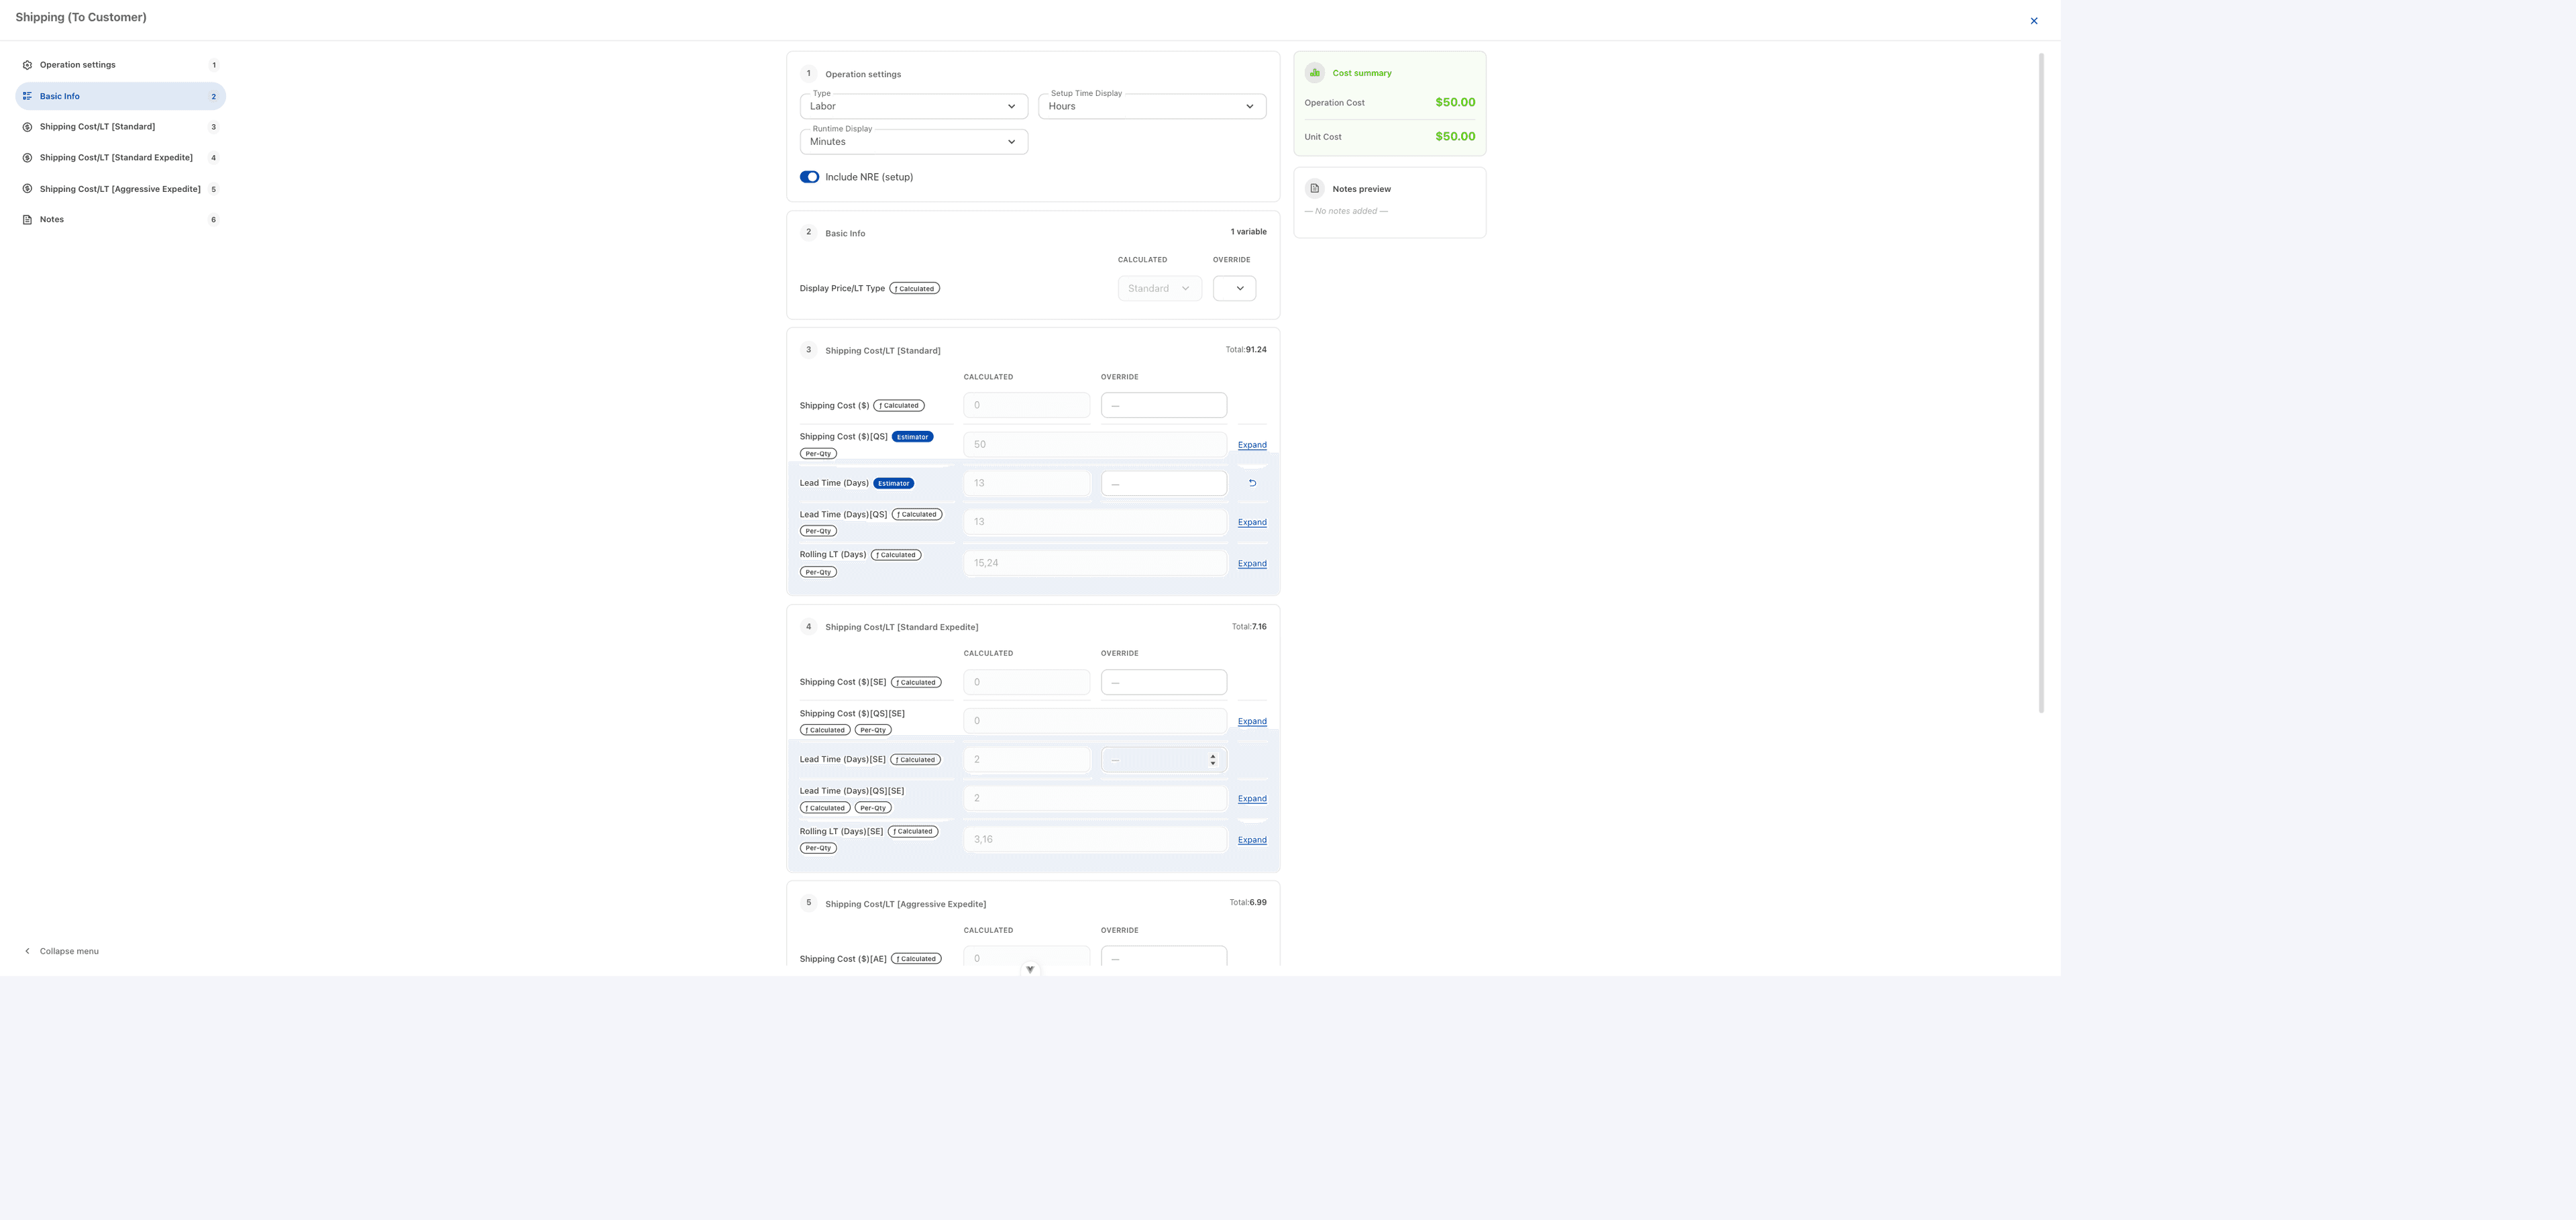Screen dimensions: 2576x1220
Task: Click the Basic Info list icon in sidebar
Action: pos(27,96)
